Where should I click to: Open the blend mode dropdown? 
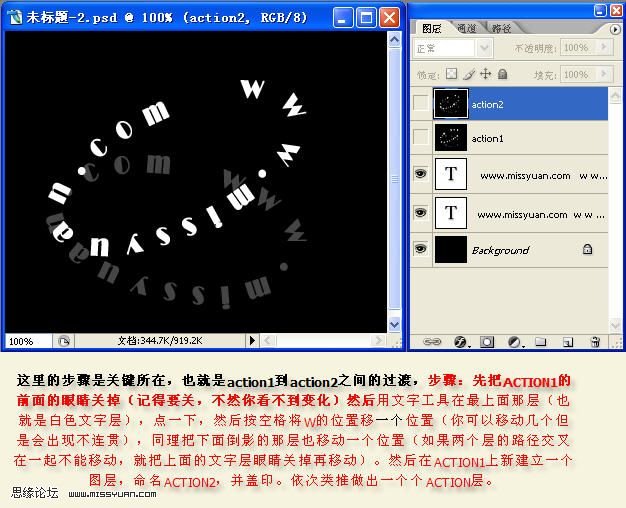click(x=484, y=48)
